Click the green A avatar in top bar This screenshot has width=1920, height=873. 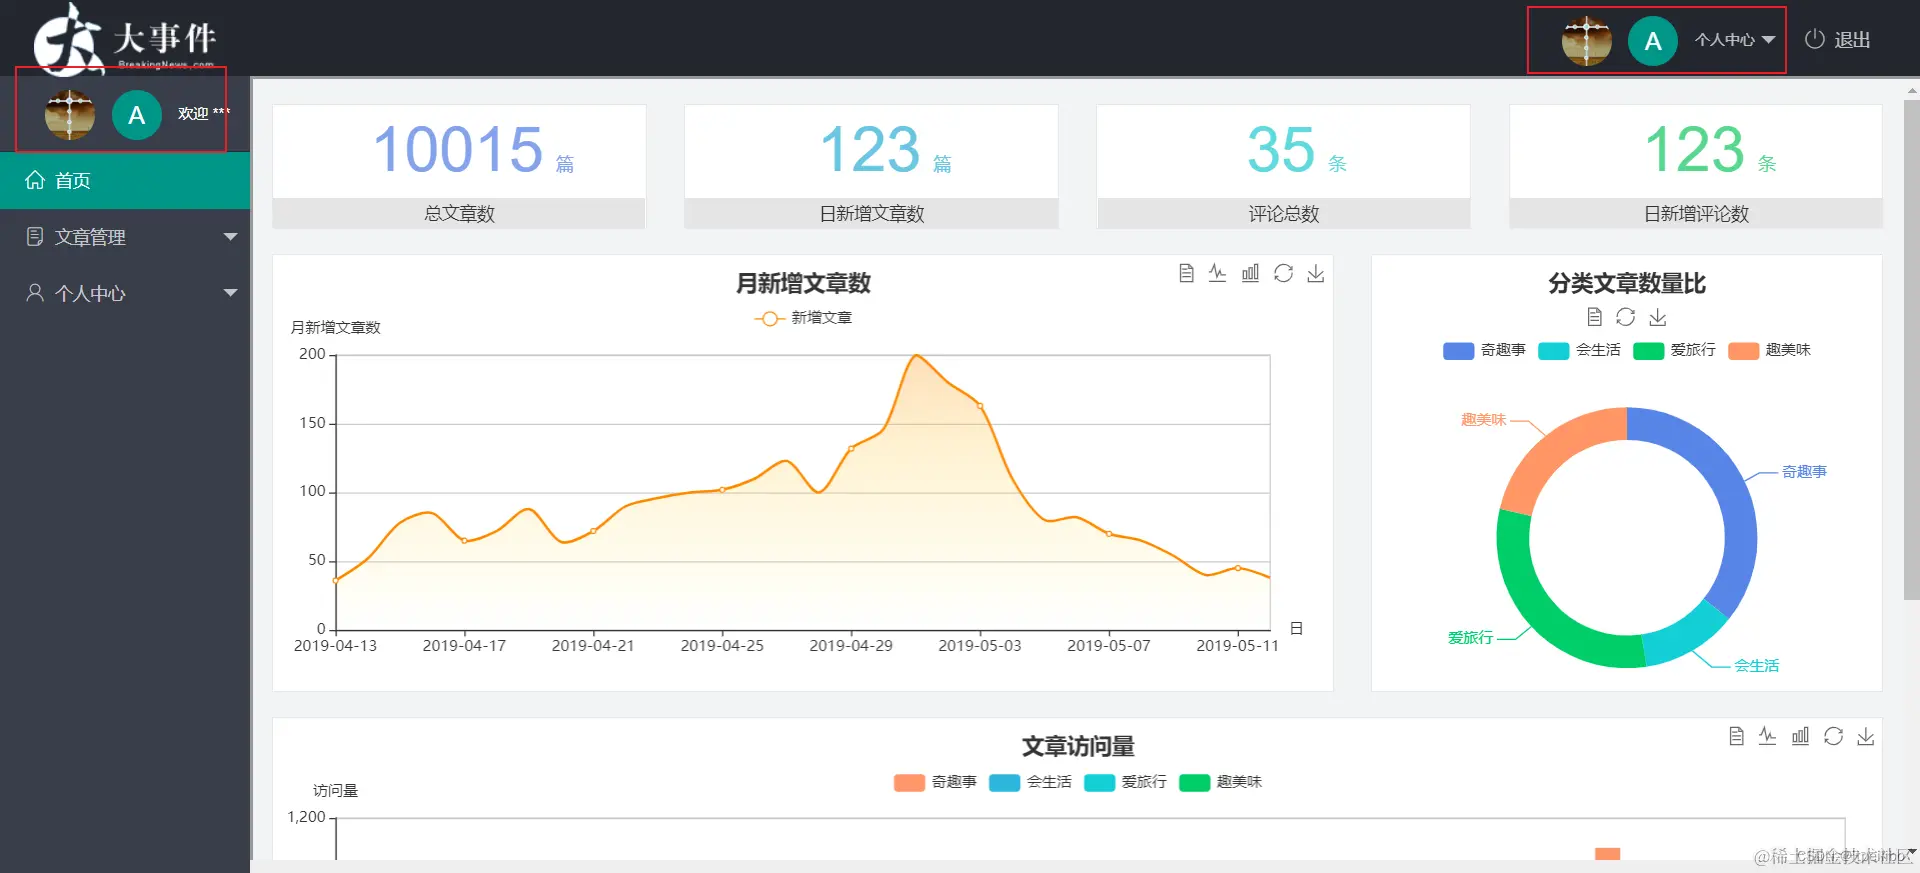coord(1653,41)
